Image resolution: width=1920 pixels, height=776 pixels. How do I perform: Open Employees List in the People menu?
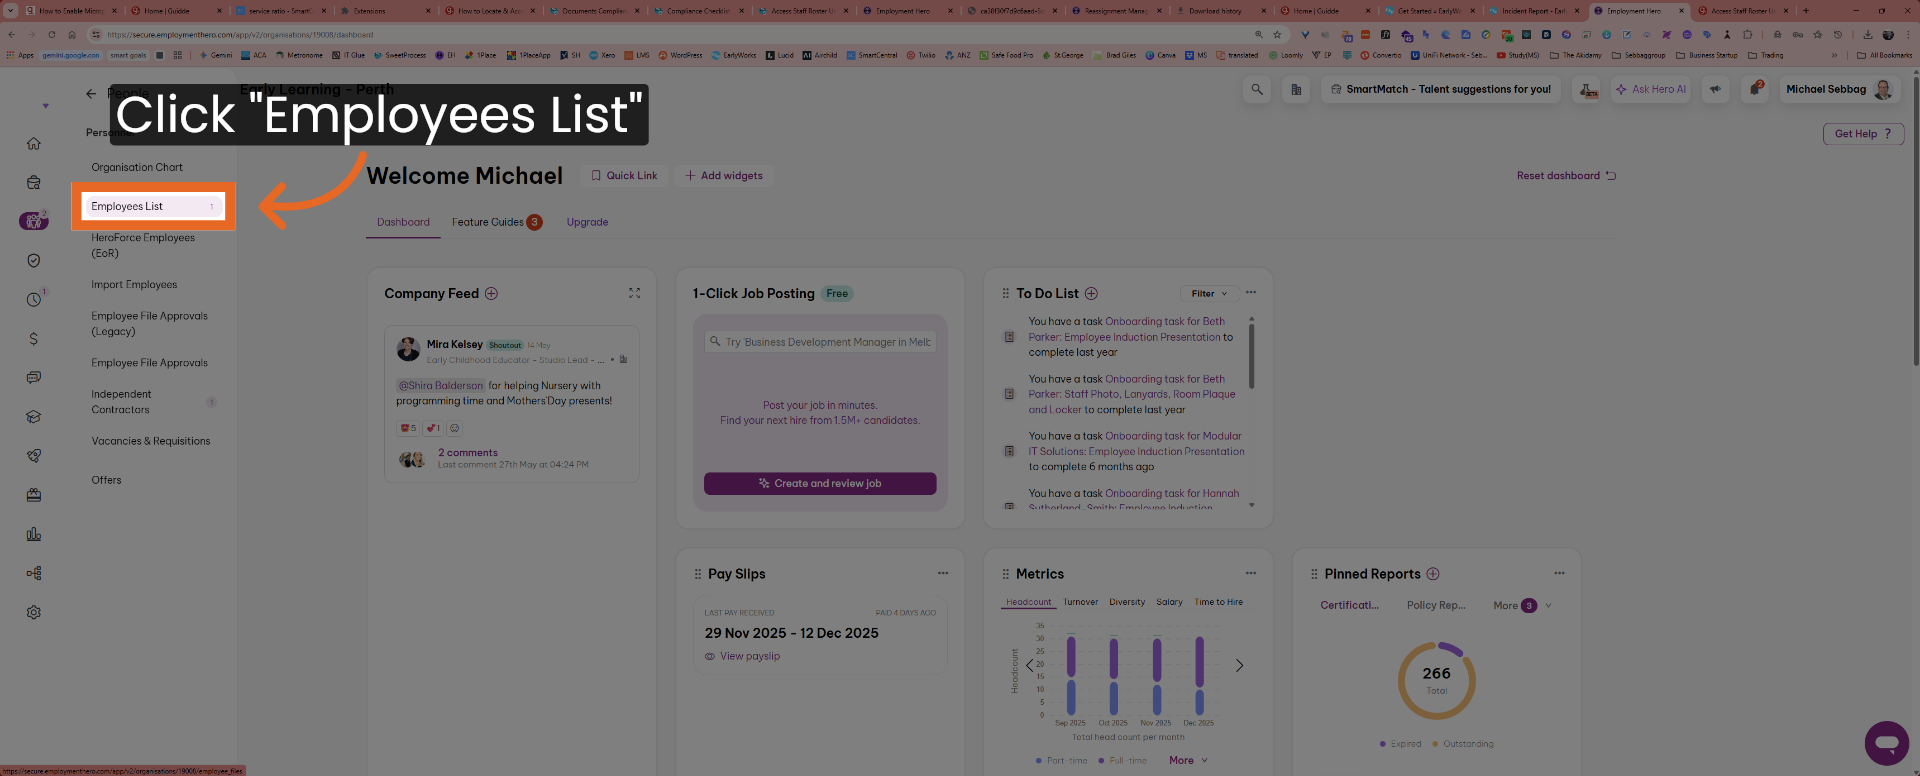tap(153, 206)
